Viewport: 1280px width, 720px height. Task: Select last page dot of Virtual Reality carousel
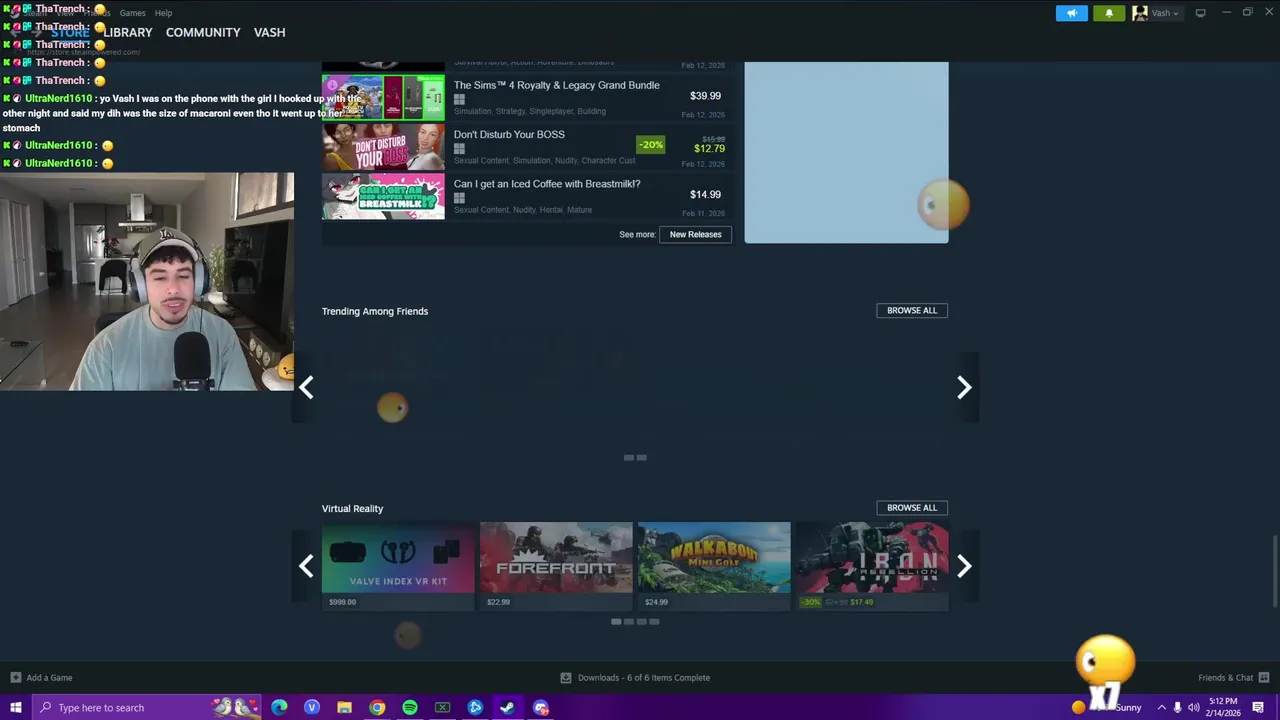[654, 622]
